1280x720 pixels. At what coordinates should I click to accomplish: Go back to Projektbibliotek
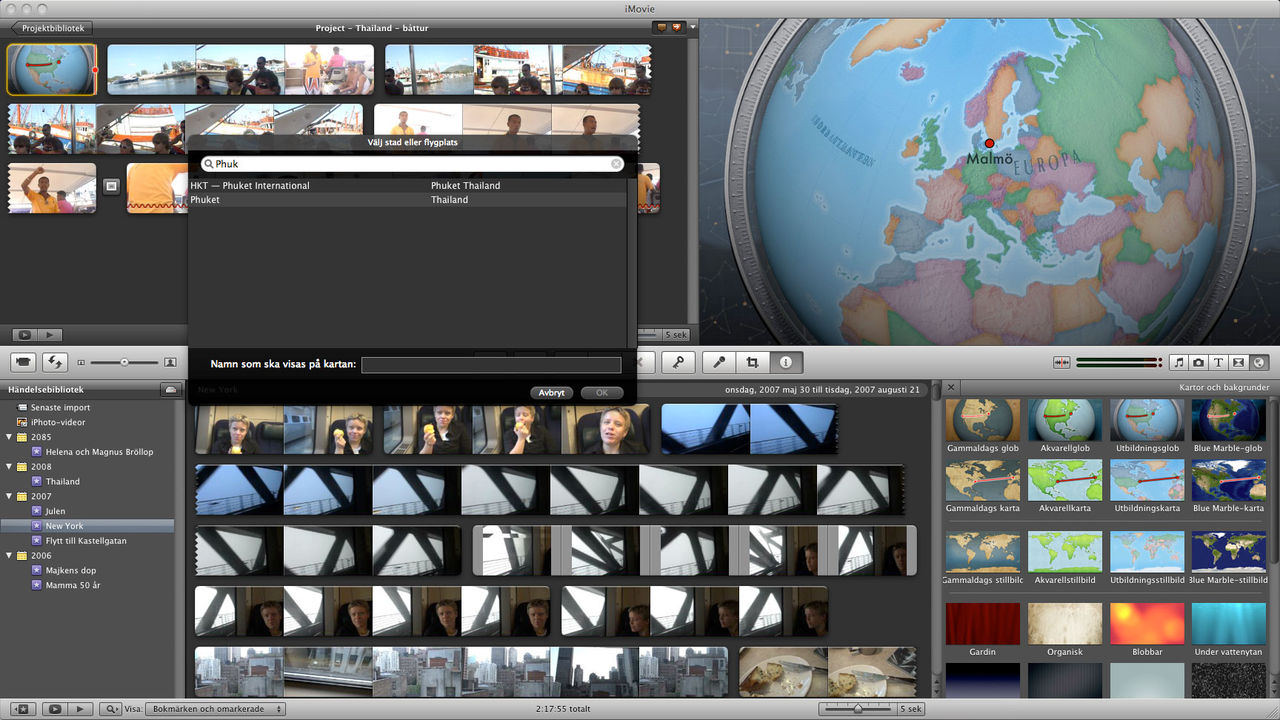[50, 28]
